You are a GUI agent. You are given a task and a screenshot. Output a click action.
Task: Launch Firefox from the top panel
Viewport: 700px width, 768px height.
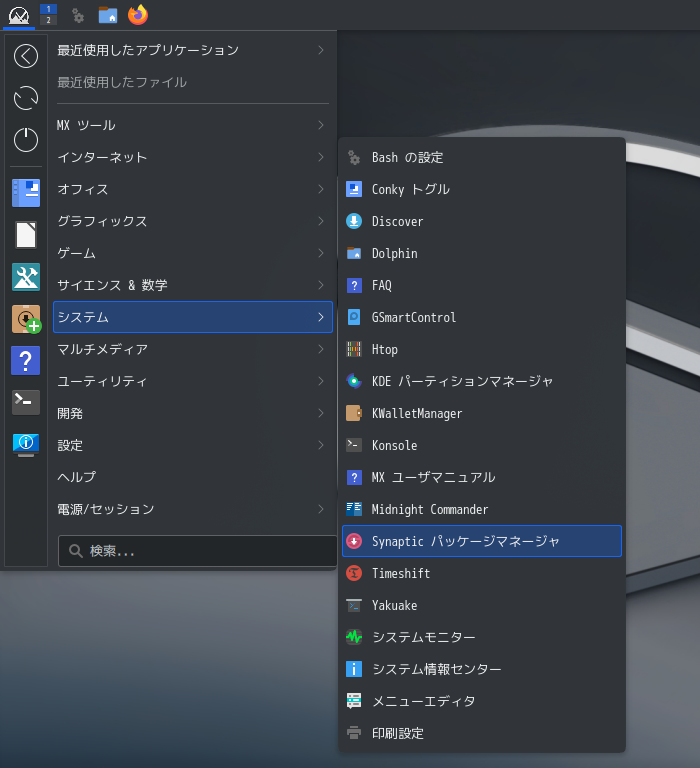click(x=138, y=15)
